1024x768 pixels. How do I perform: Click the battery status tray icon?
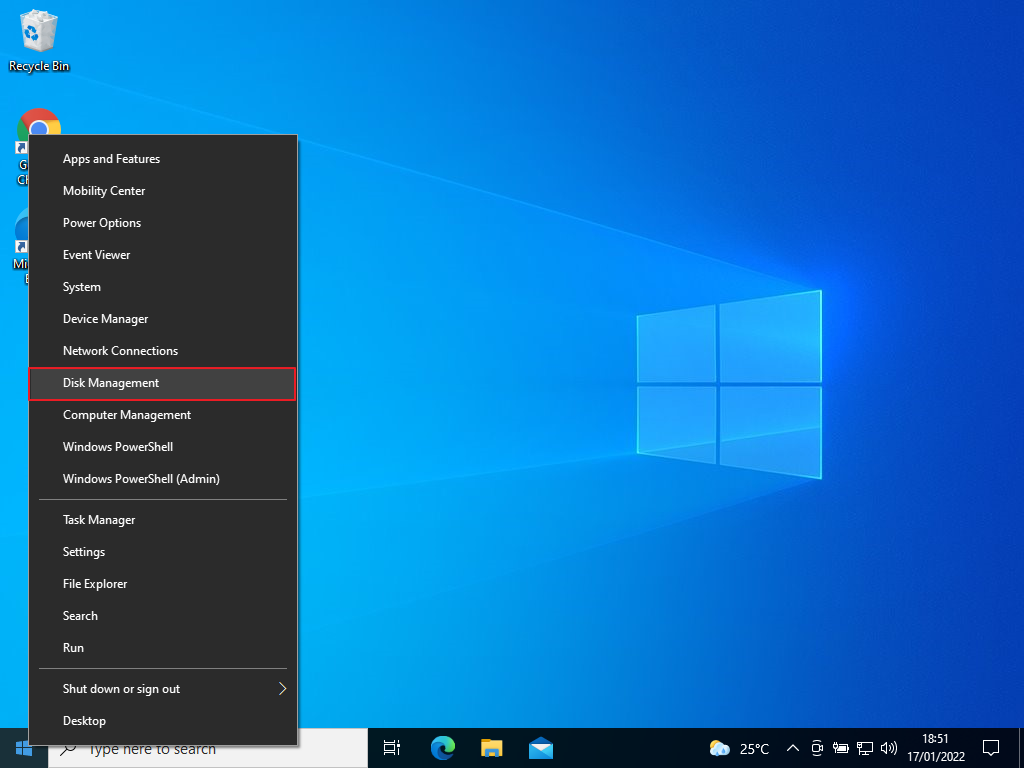click(840, 748)
